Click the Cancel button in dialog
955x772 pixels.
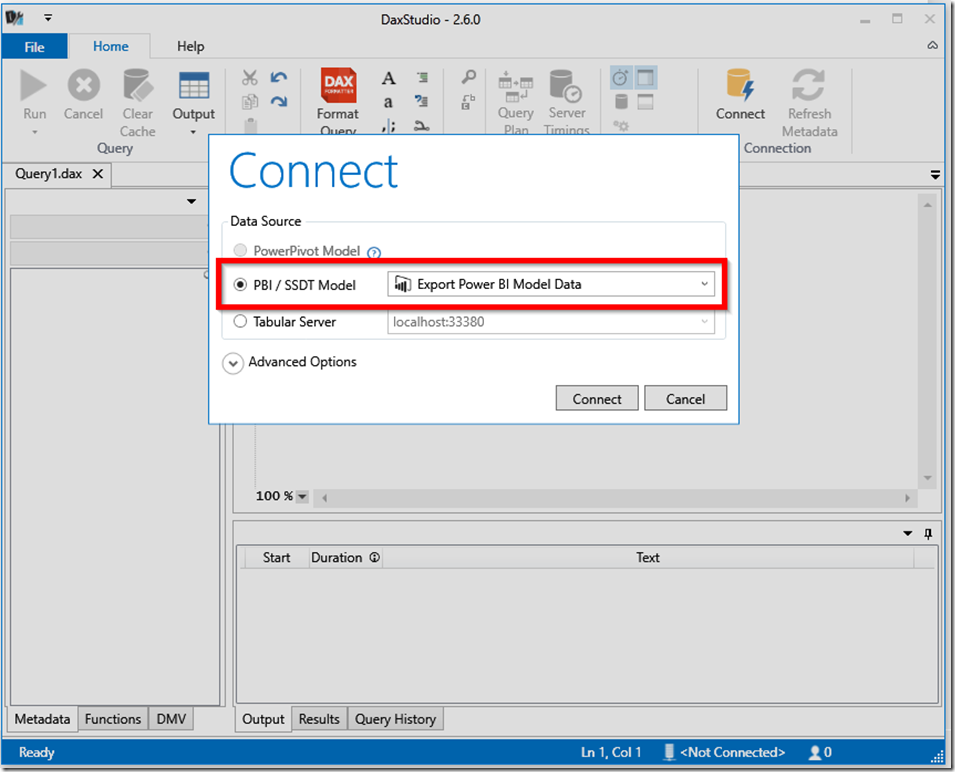[685, 398]
